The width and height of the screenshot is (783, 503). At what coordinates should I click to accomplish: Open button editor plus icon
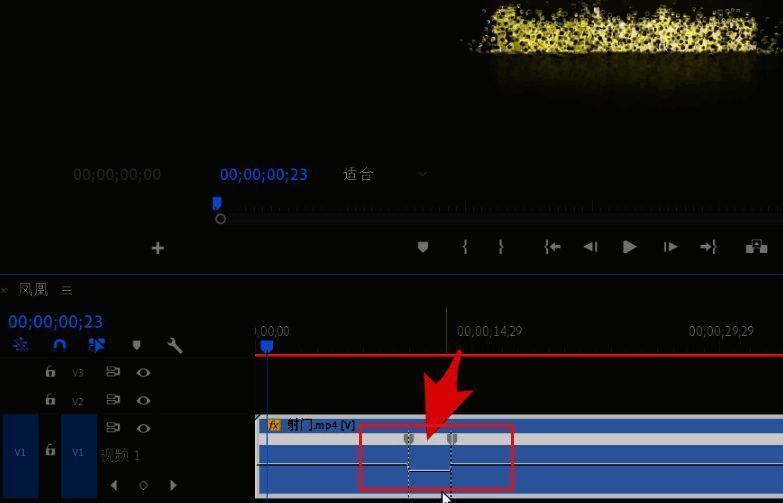(x=157, y=248)
